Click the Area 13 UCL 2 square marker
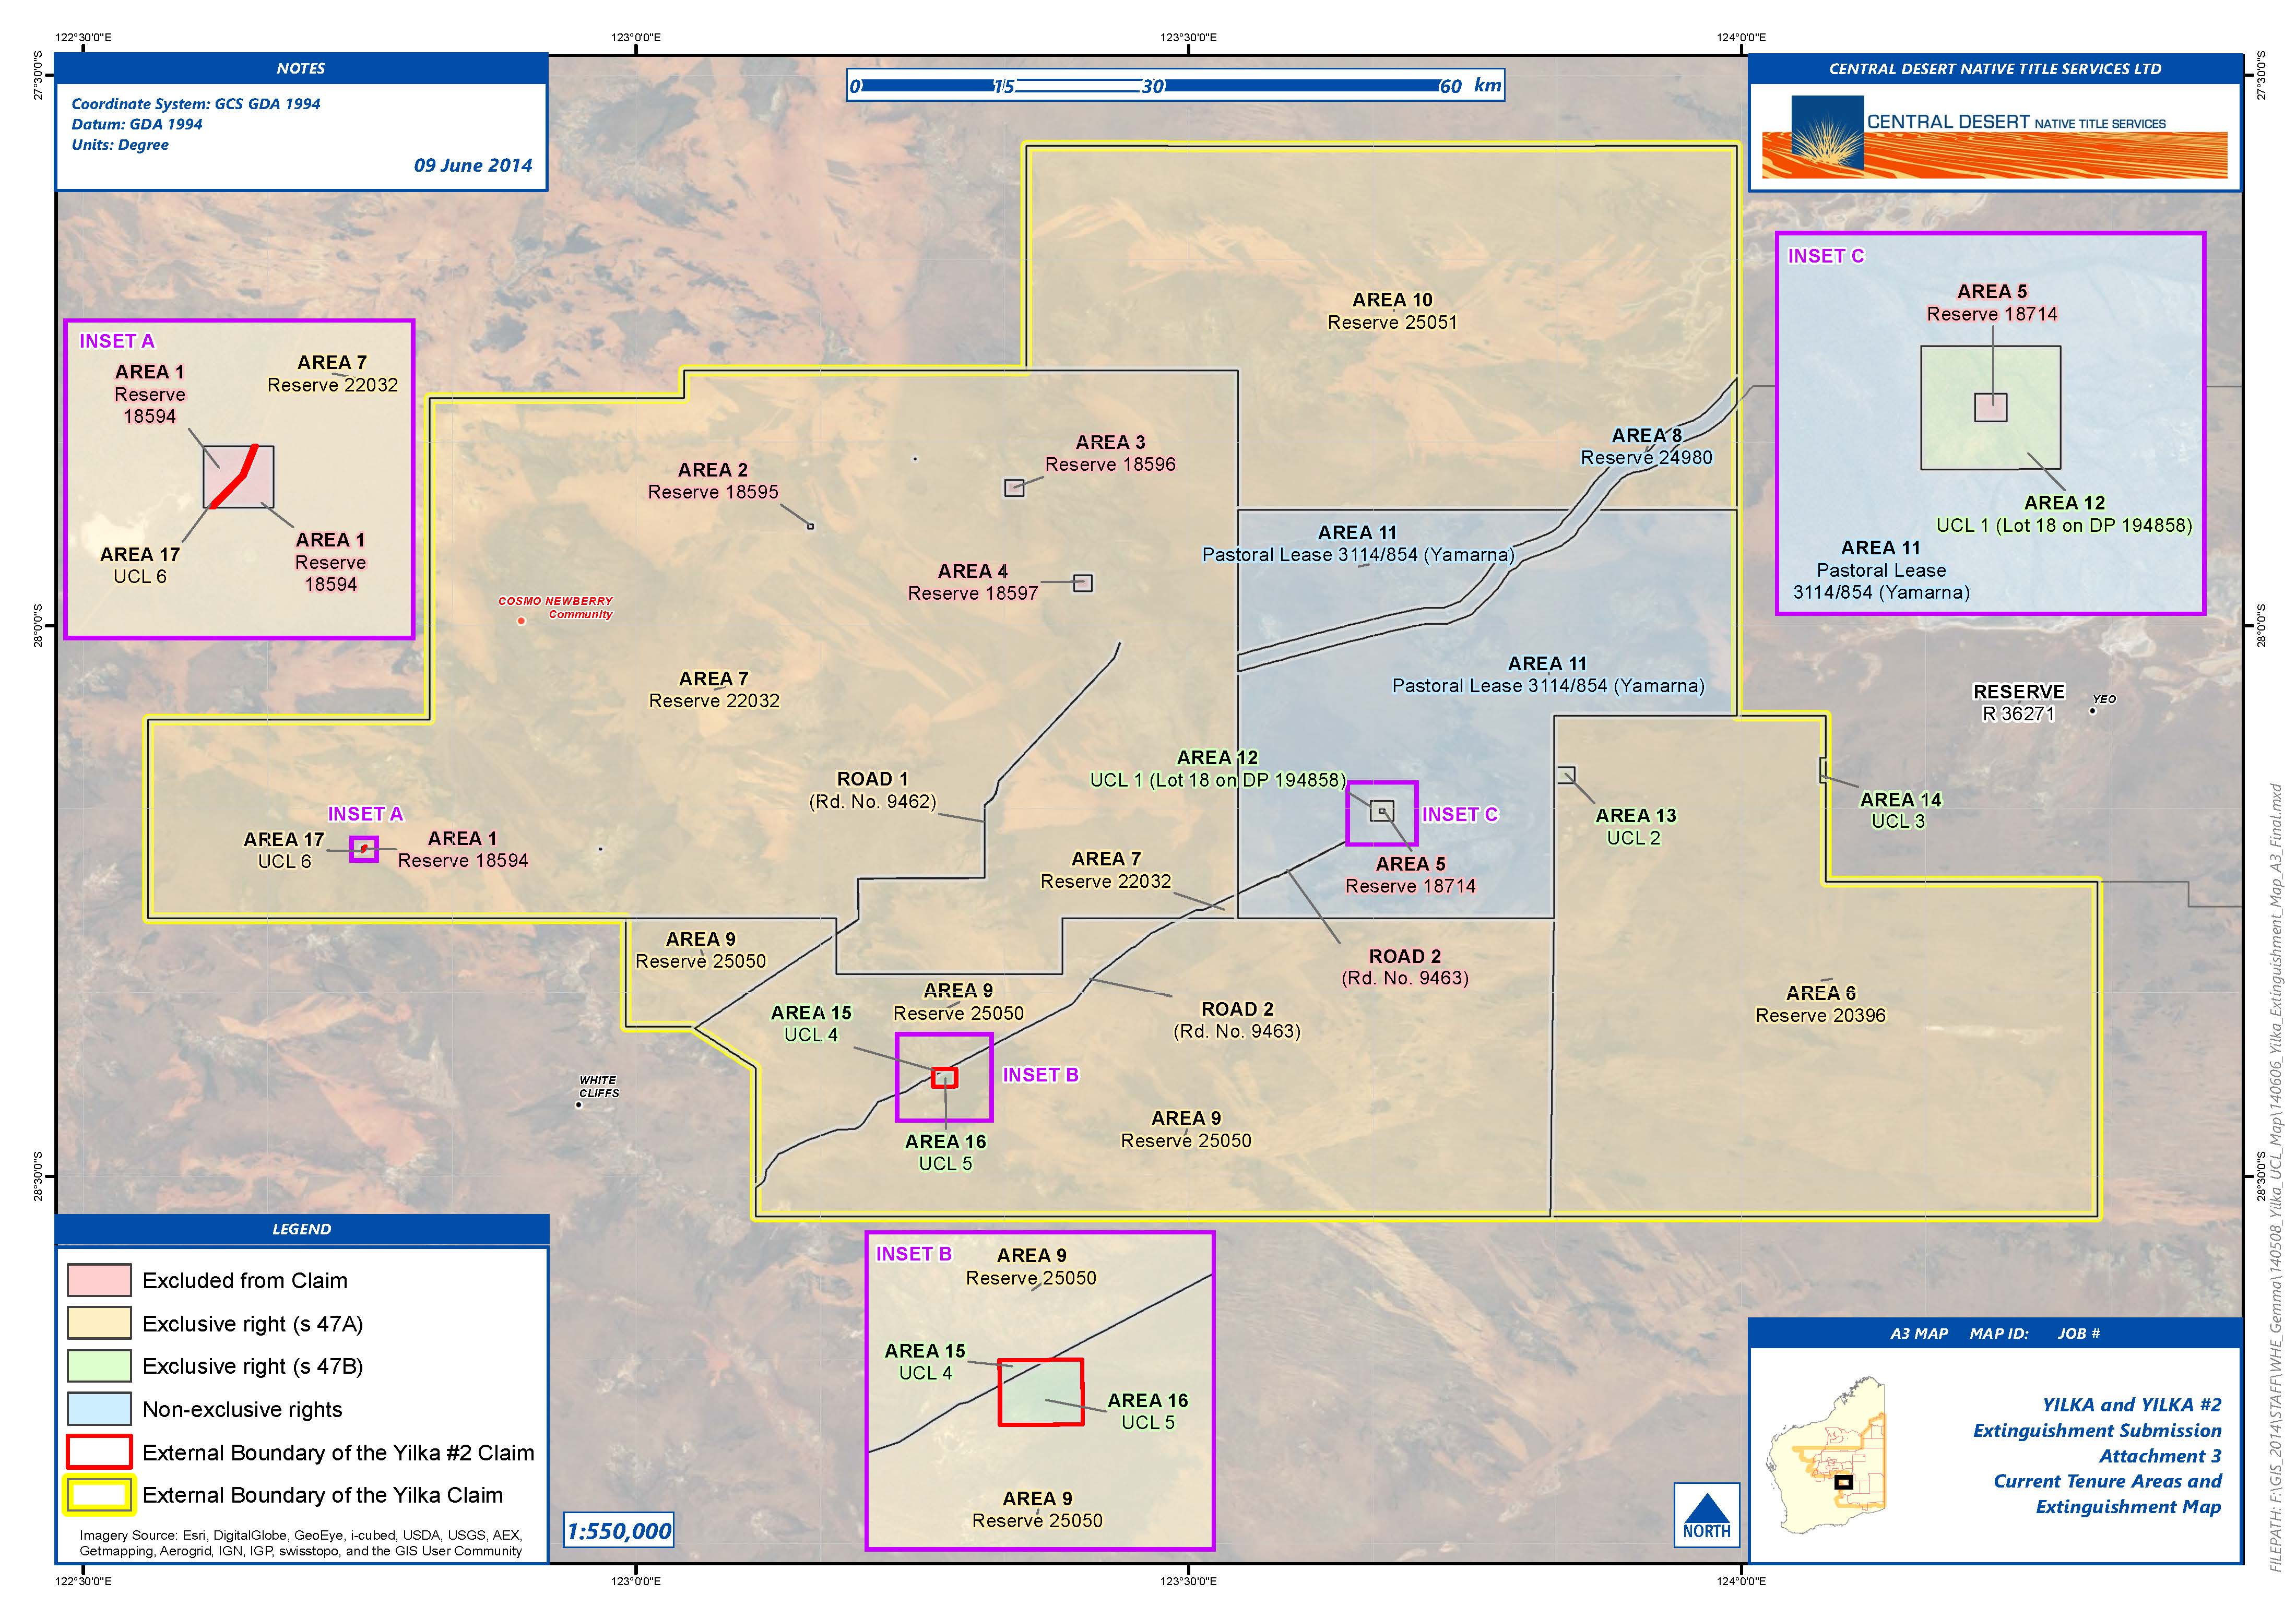 [1566, 775]
